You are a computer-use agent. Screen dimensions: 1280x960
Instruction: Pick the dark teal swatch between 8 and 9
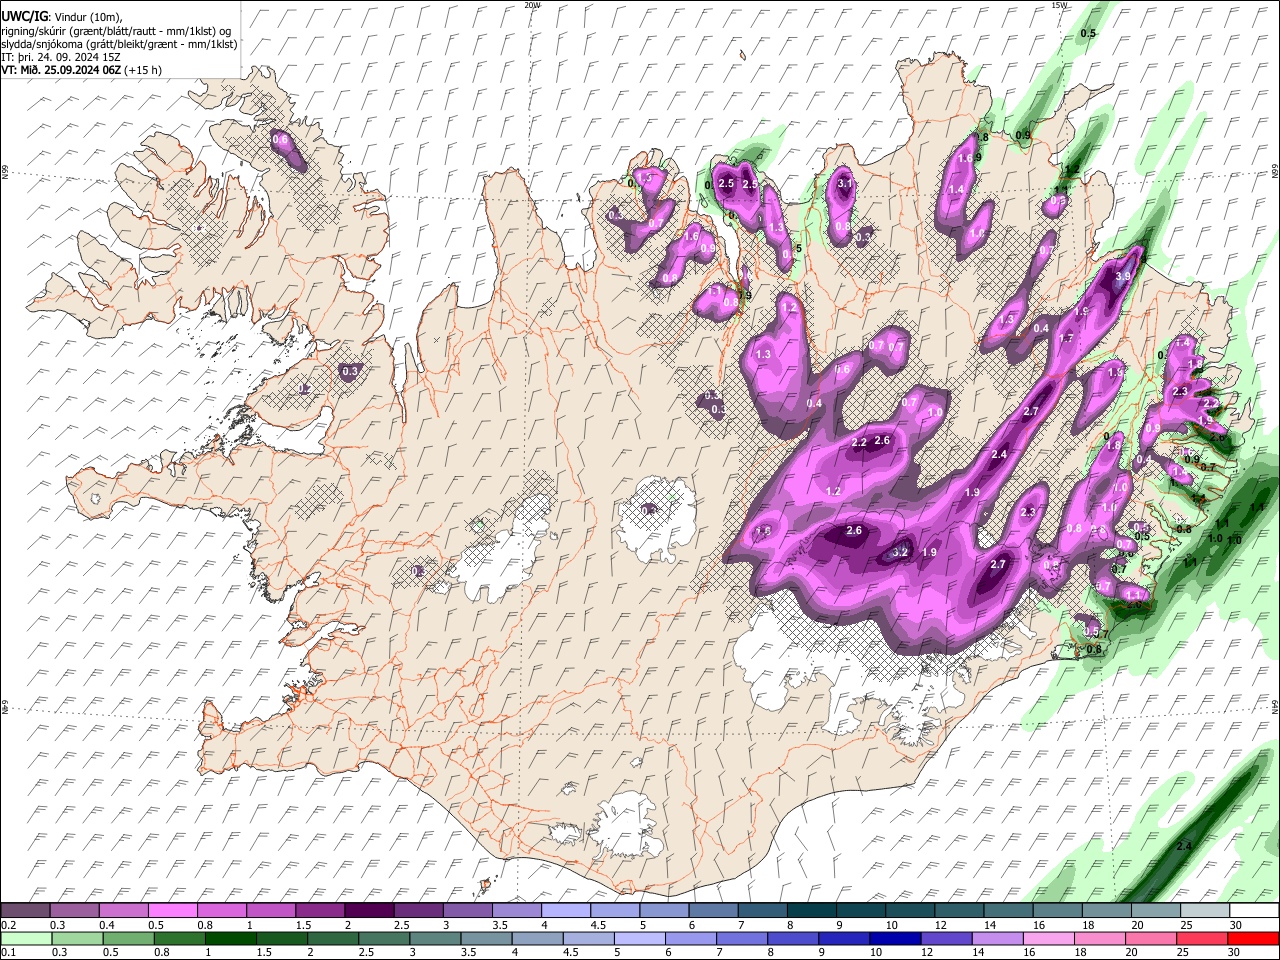[x=811, y=910]
